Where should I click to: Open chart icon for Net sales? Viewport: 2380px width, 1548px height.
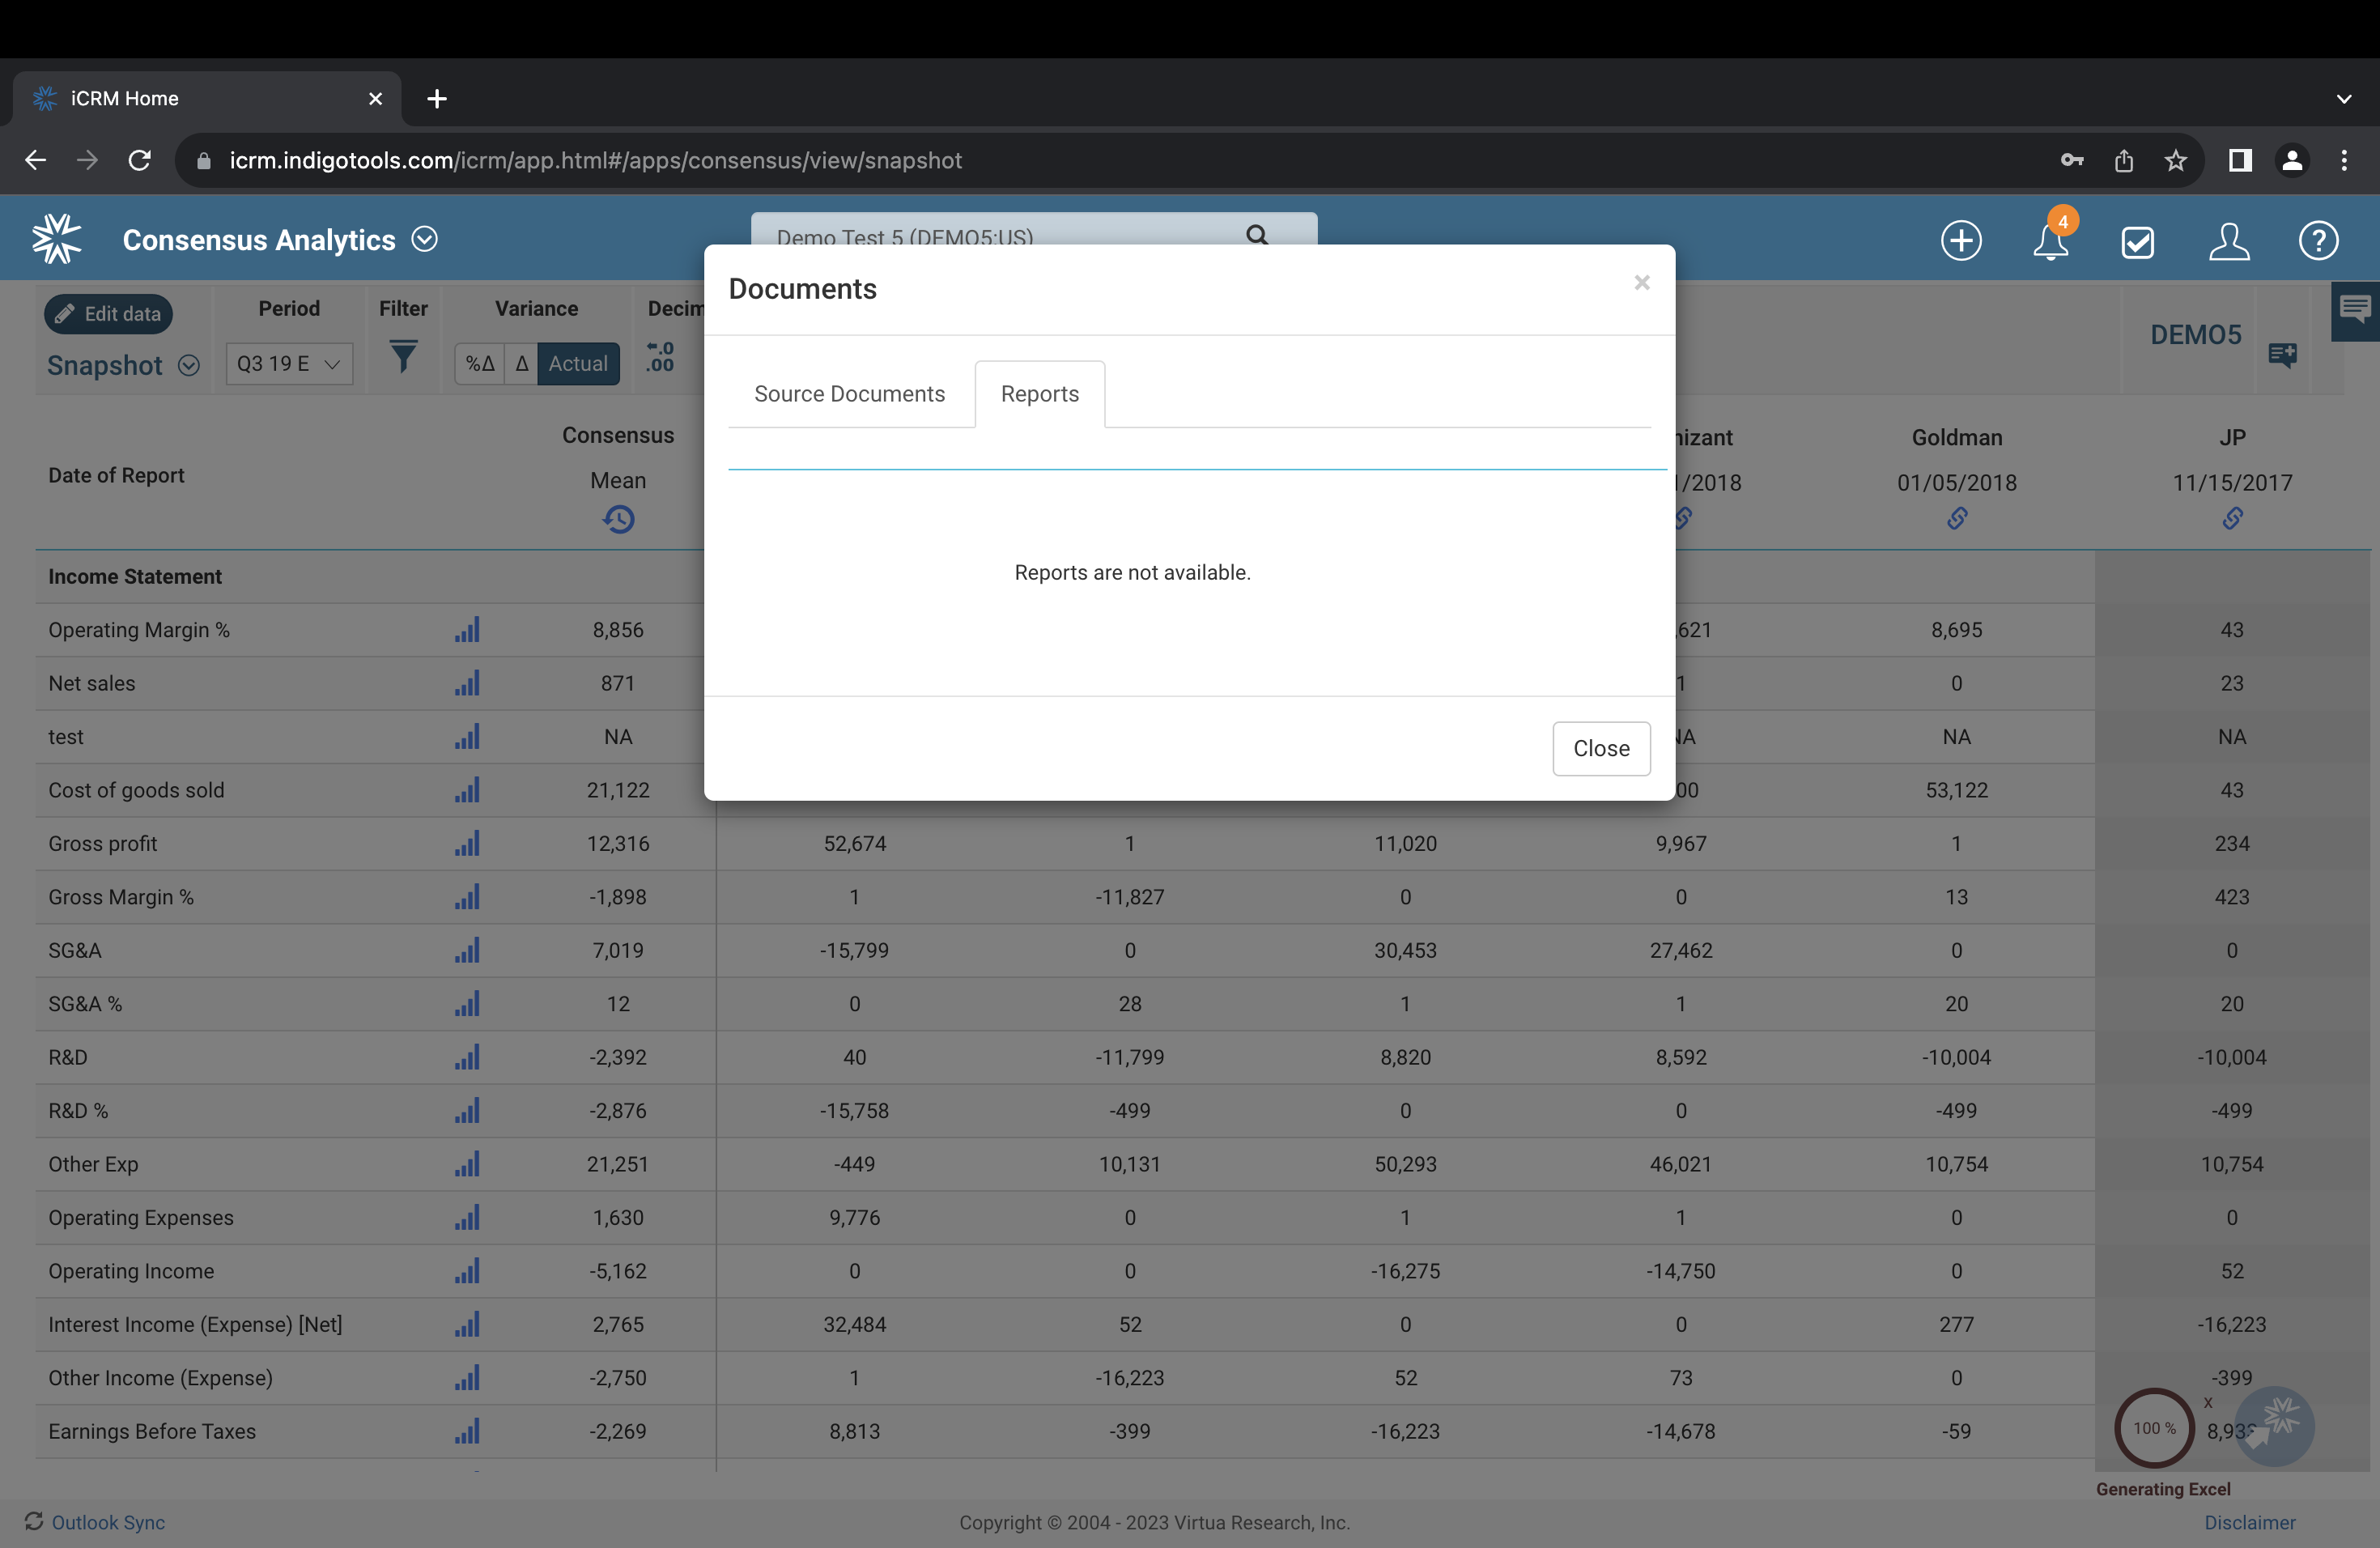click(467, 683)
